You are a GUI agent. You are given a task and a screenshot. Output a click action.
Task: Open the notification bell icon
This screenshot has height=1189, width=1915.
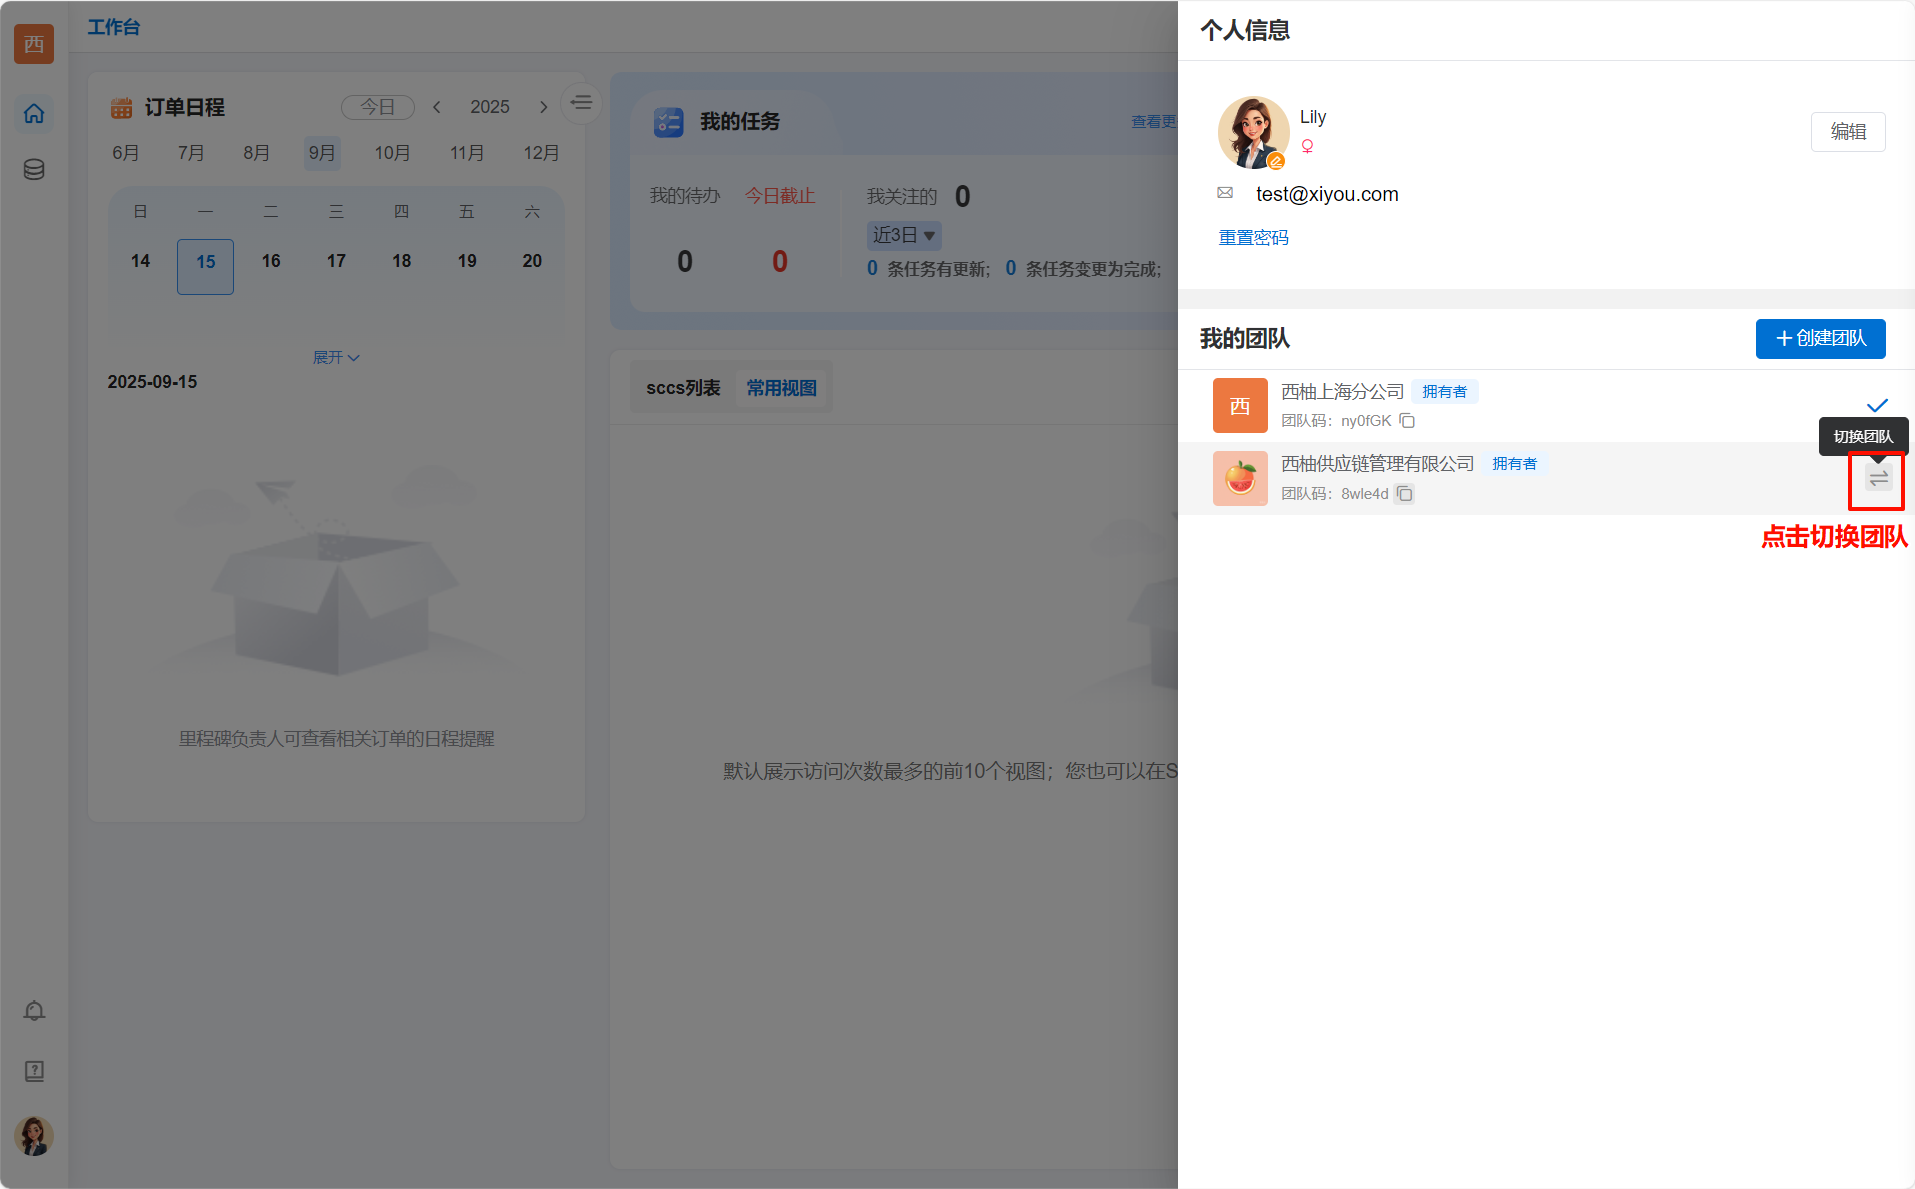click(x=34, y=1011)
